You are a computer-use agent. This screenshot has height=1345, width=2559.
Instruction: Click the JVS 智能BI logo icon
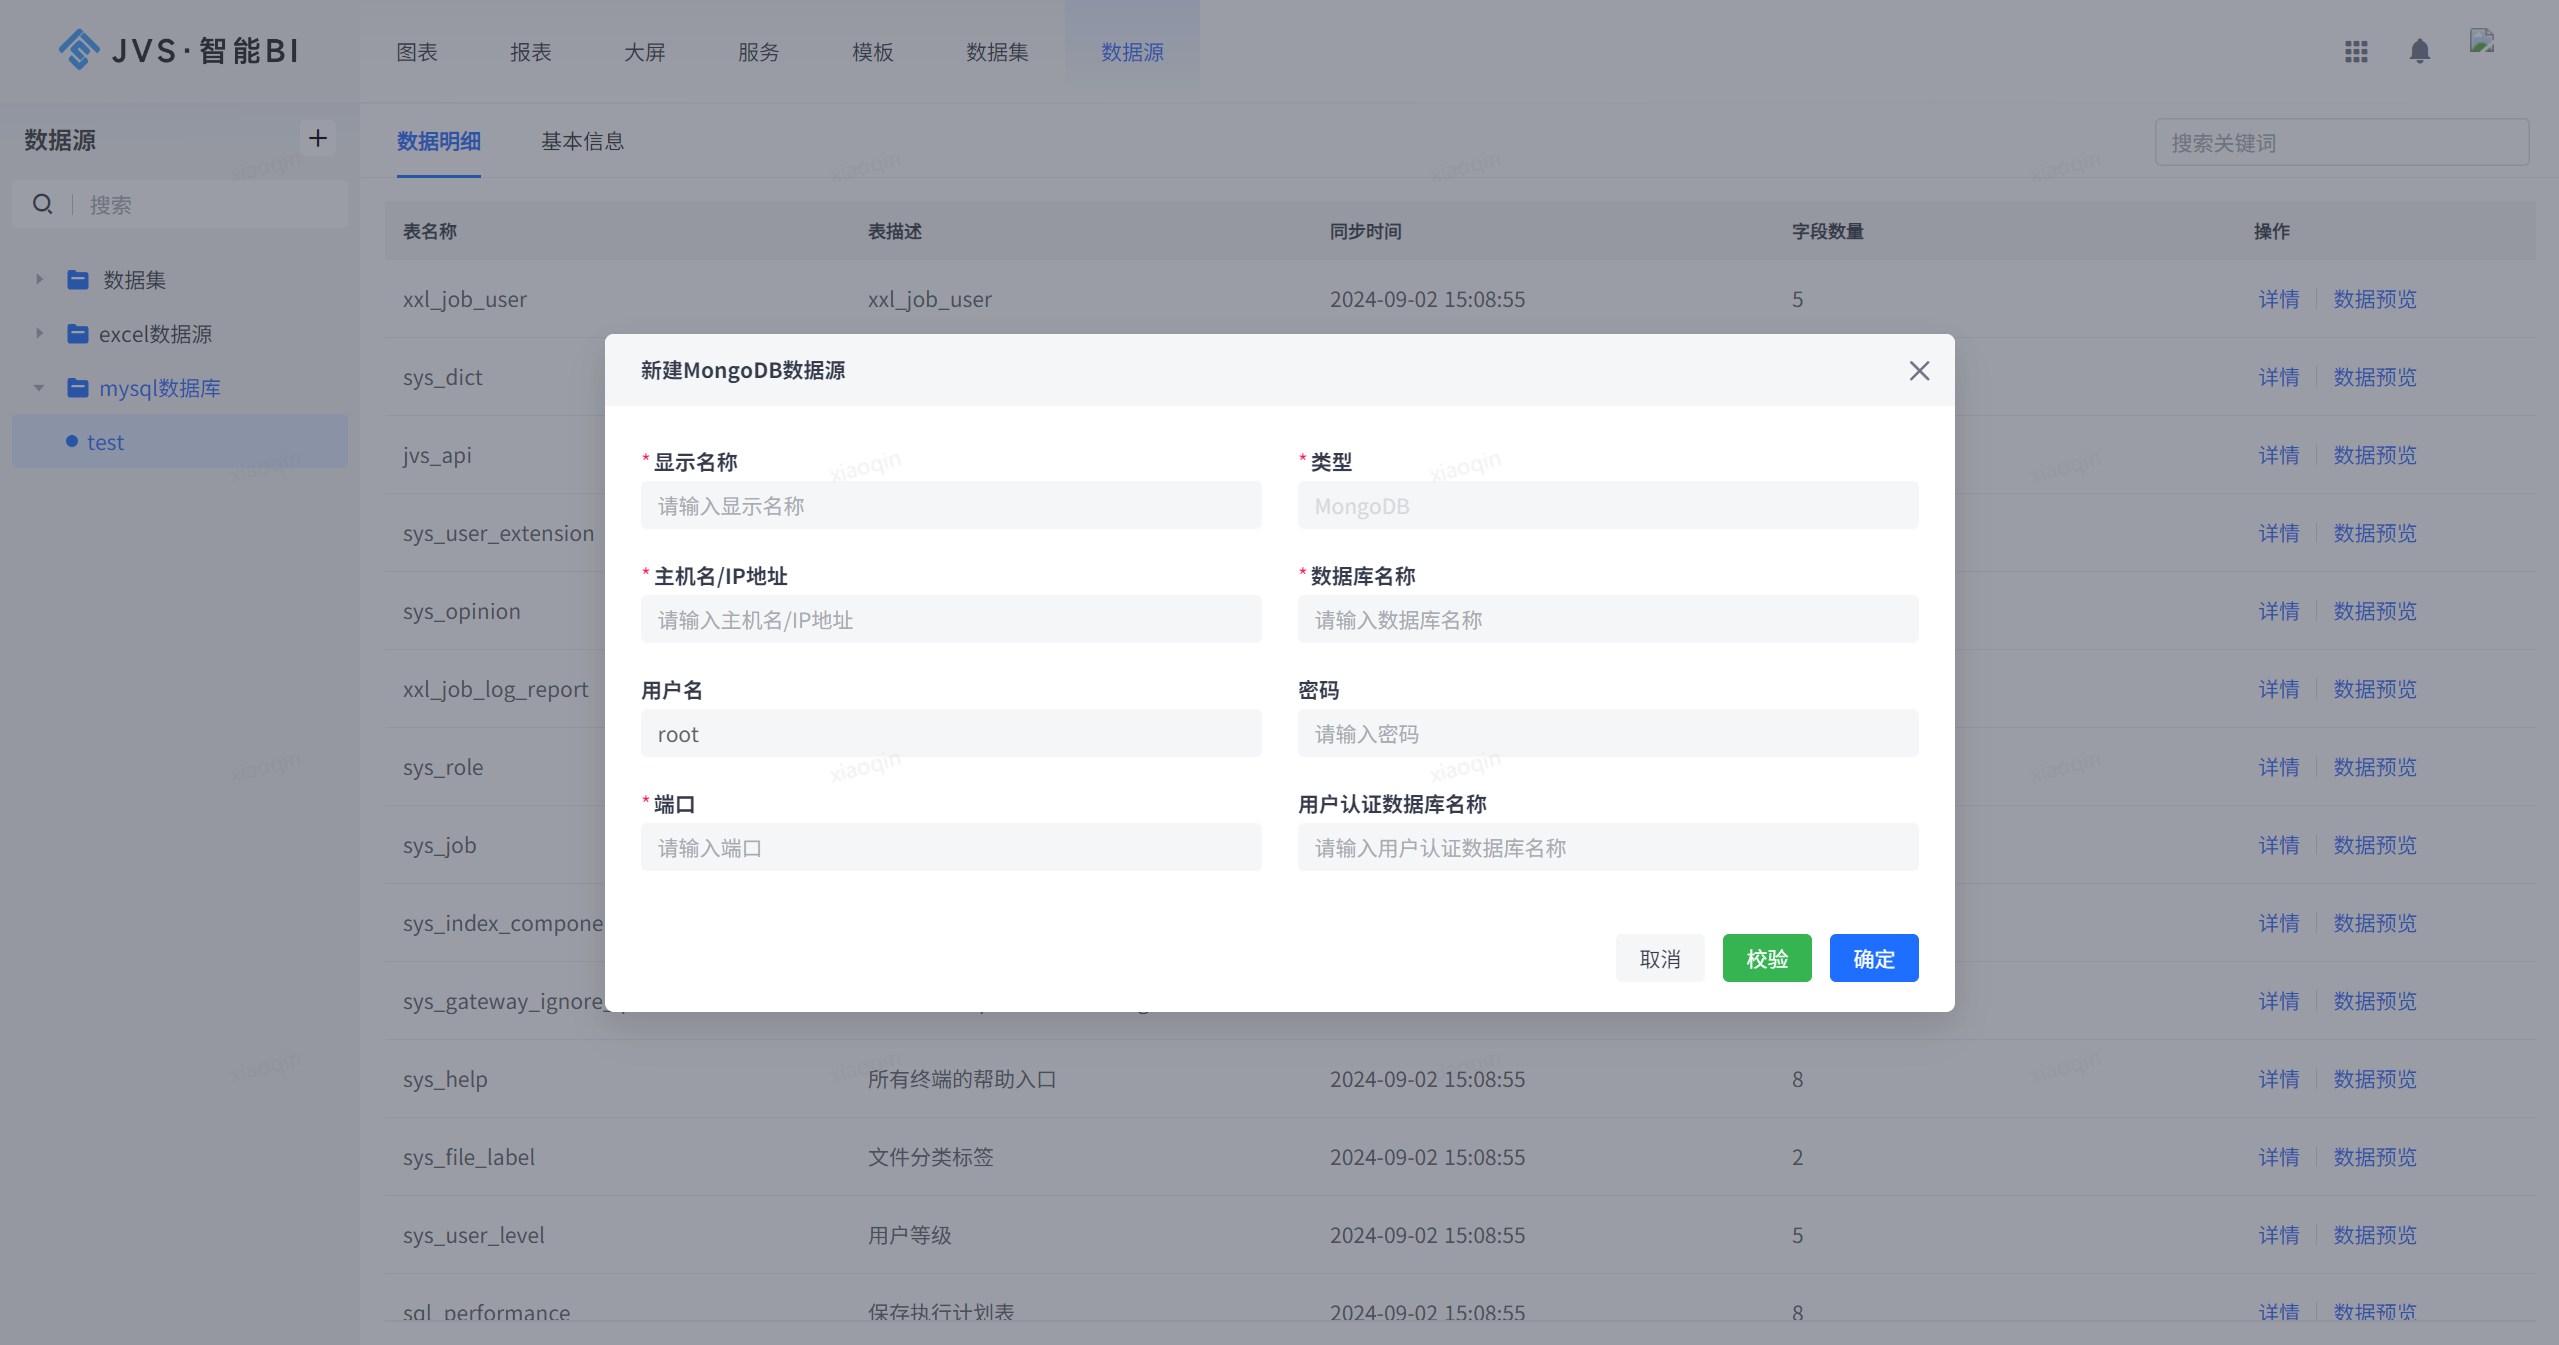click(x=79, y=49)
